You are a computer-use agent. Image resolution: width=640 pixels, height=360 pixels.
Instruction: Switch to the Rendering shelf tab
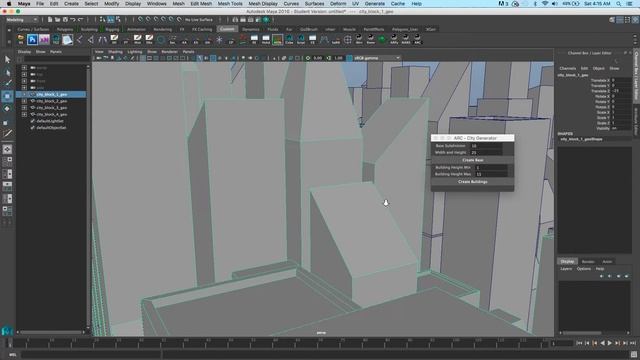pos(162,29)
